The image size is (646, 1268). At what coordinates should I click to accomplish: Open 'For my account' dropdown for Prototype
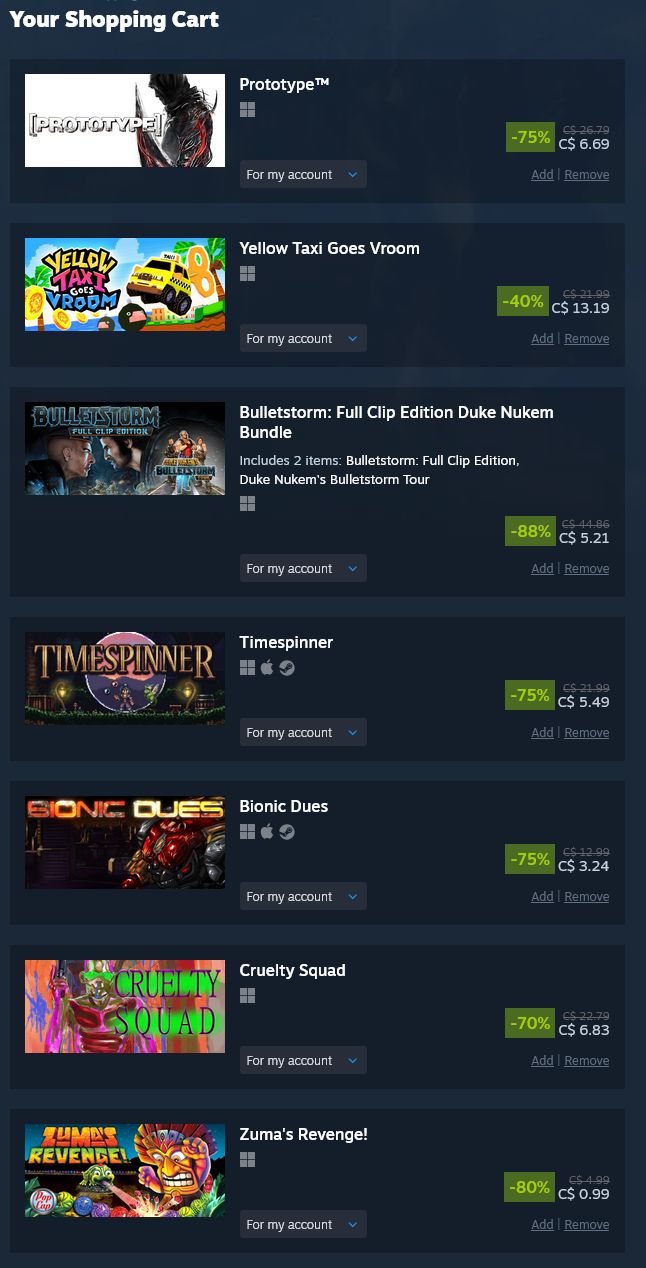303,174
